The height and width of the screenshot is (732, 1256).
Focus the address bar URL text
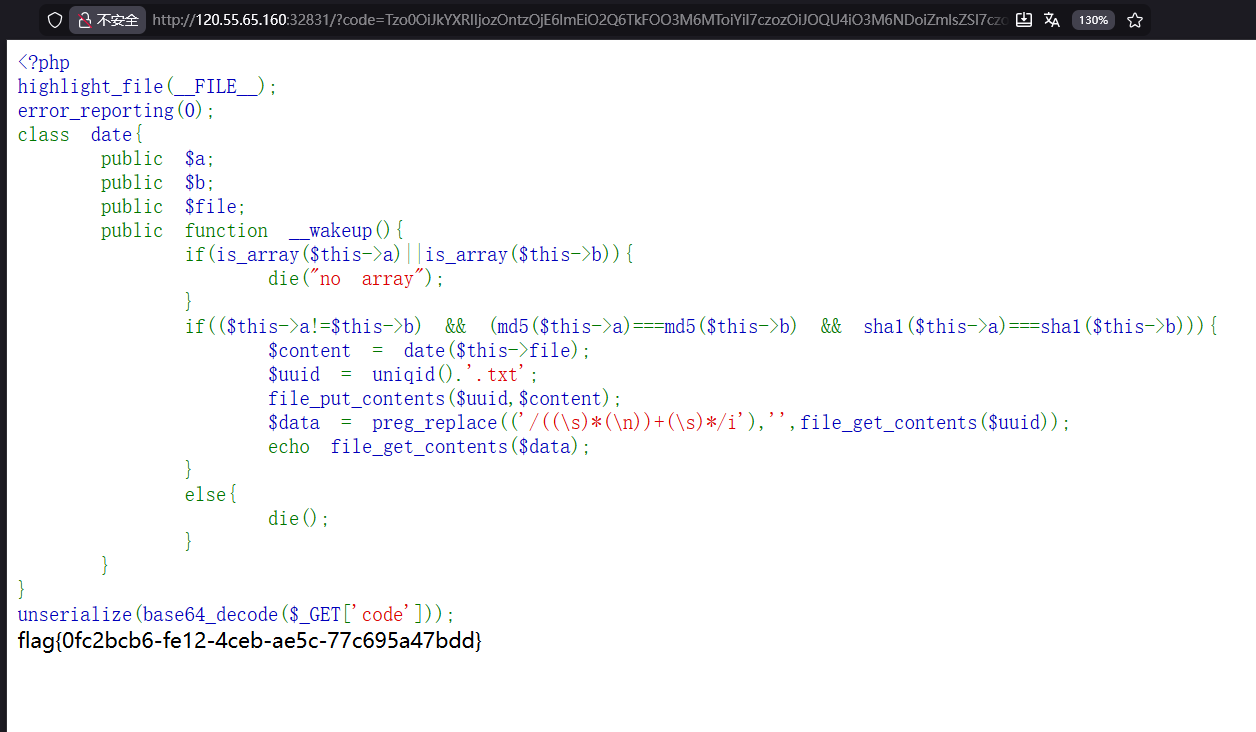coord(580,20)
